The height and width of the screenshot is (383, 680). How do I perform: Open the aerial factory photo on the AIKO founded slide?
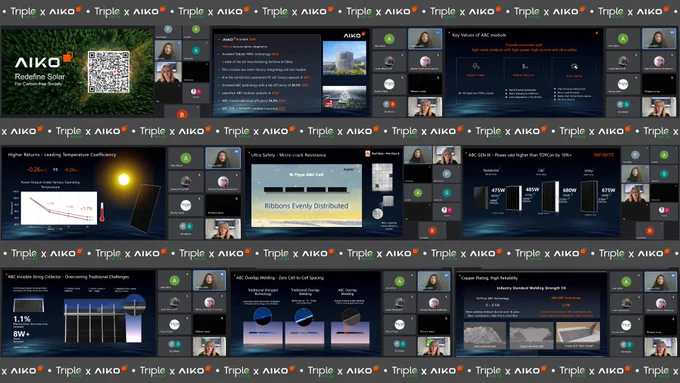coord(344,96)
